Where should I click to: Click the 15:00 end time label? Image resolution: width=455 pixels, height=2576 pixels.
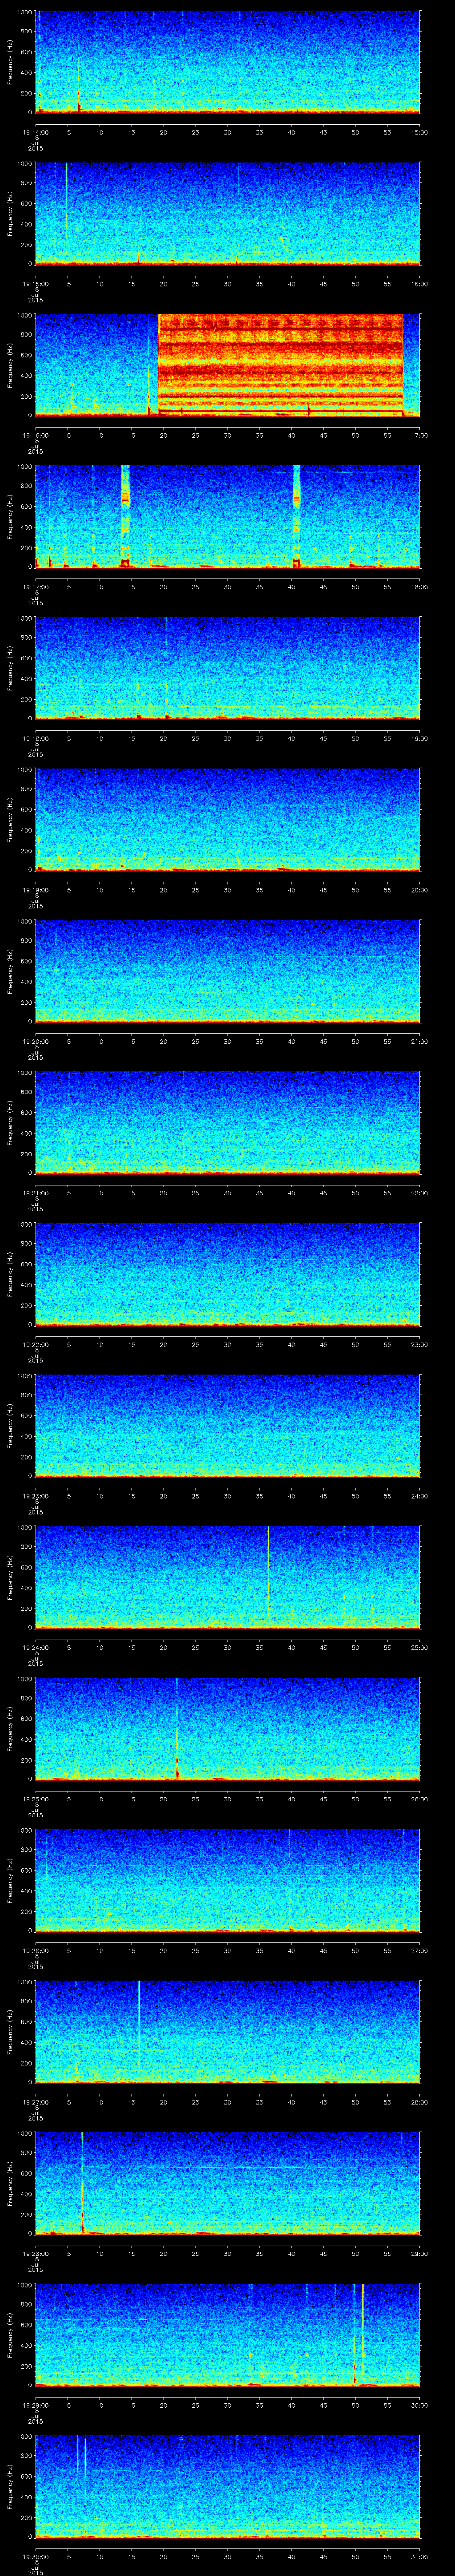pos(420,132)
